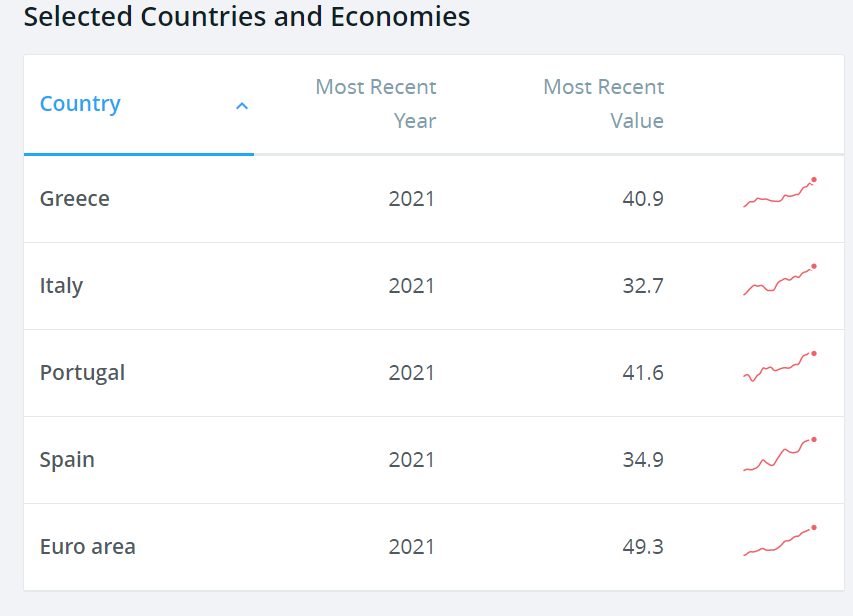Screen dimensions: 853x616
Task: Click Greece's most recent value 40.9
Action: pyautogui.click(x=642, y=199)
